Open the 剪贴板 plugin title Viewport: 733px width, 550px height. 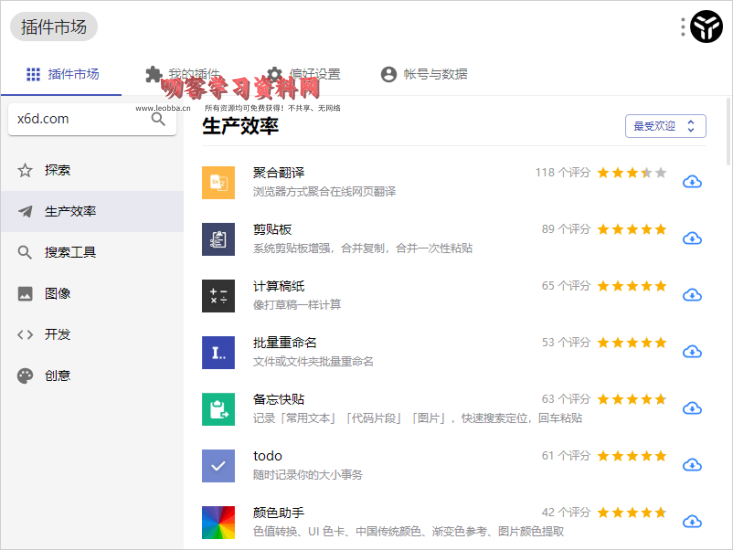click(272, 229)
